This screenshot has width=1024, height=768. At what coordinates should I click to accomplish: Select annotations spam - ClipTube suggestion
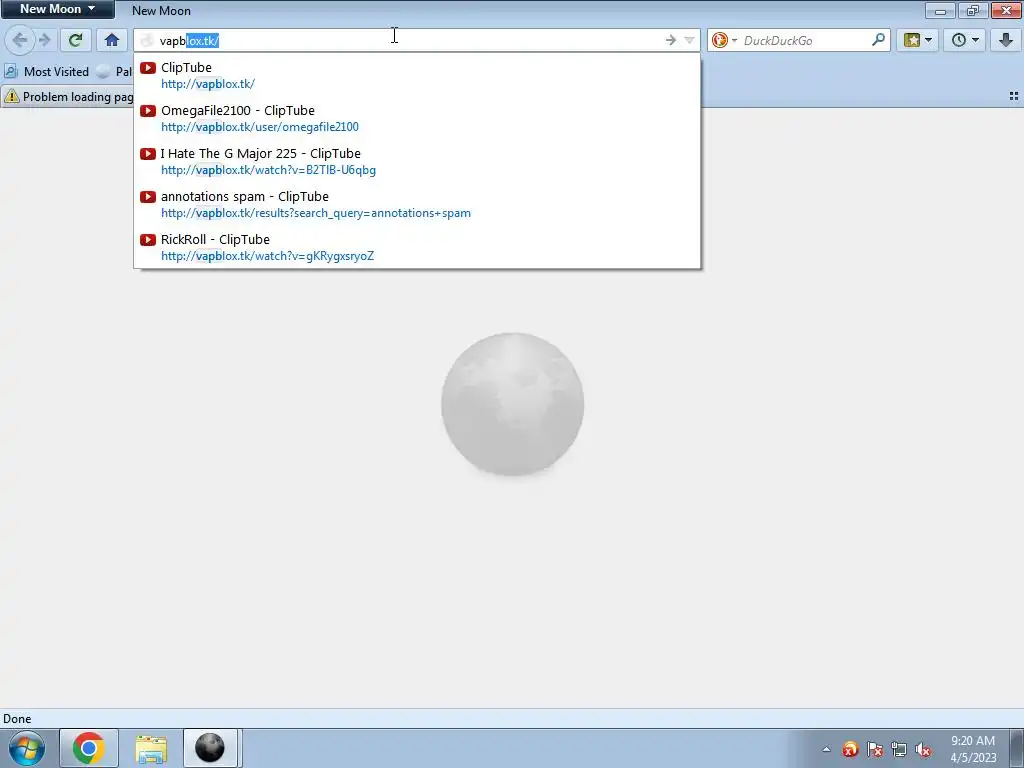coord(417,204)
